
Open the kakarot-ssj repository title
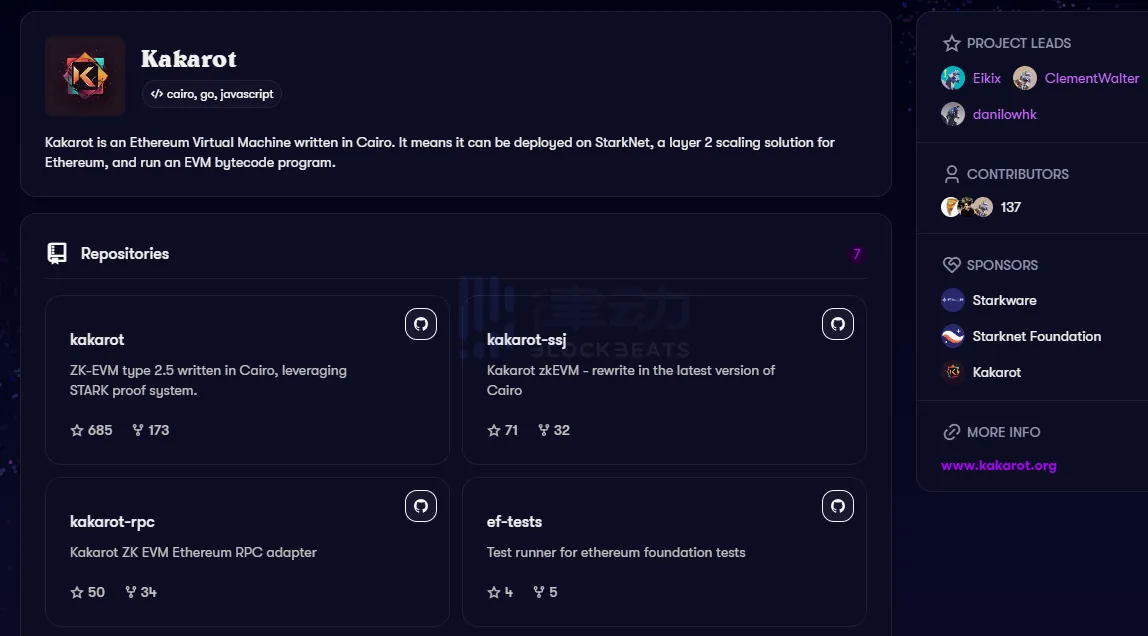tap(526, 339)
